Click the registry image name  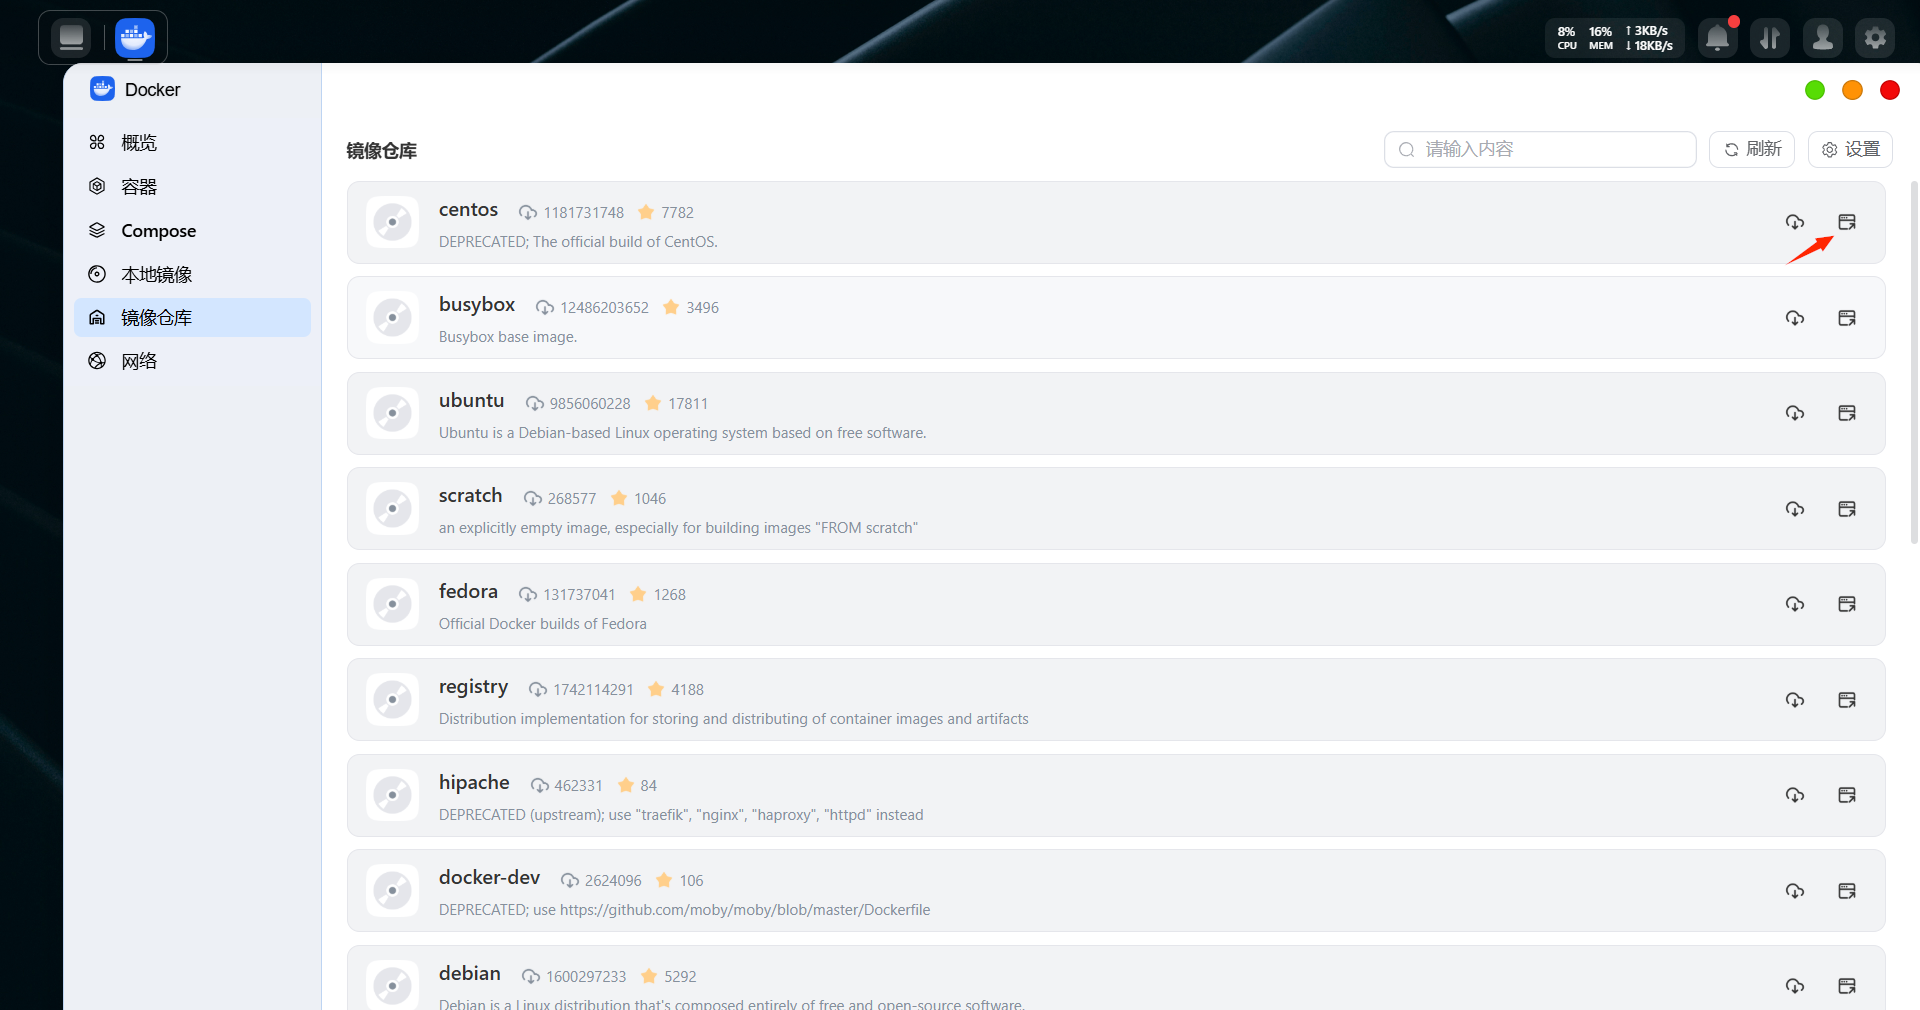pos(473,688)
